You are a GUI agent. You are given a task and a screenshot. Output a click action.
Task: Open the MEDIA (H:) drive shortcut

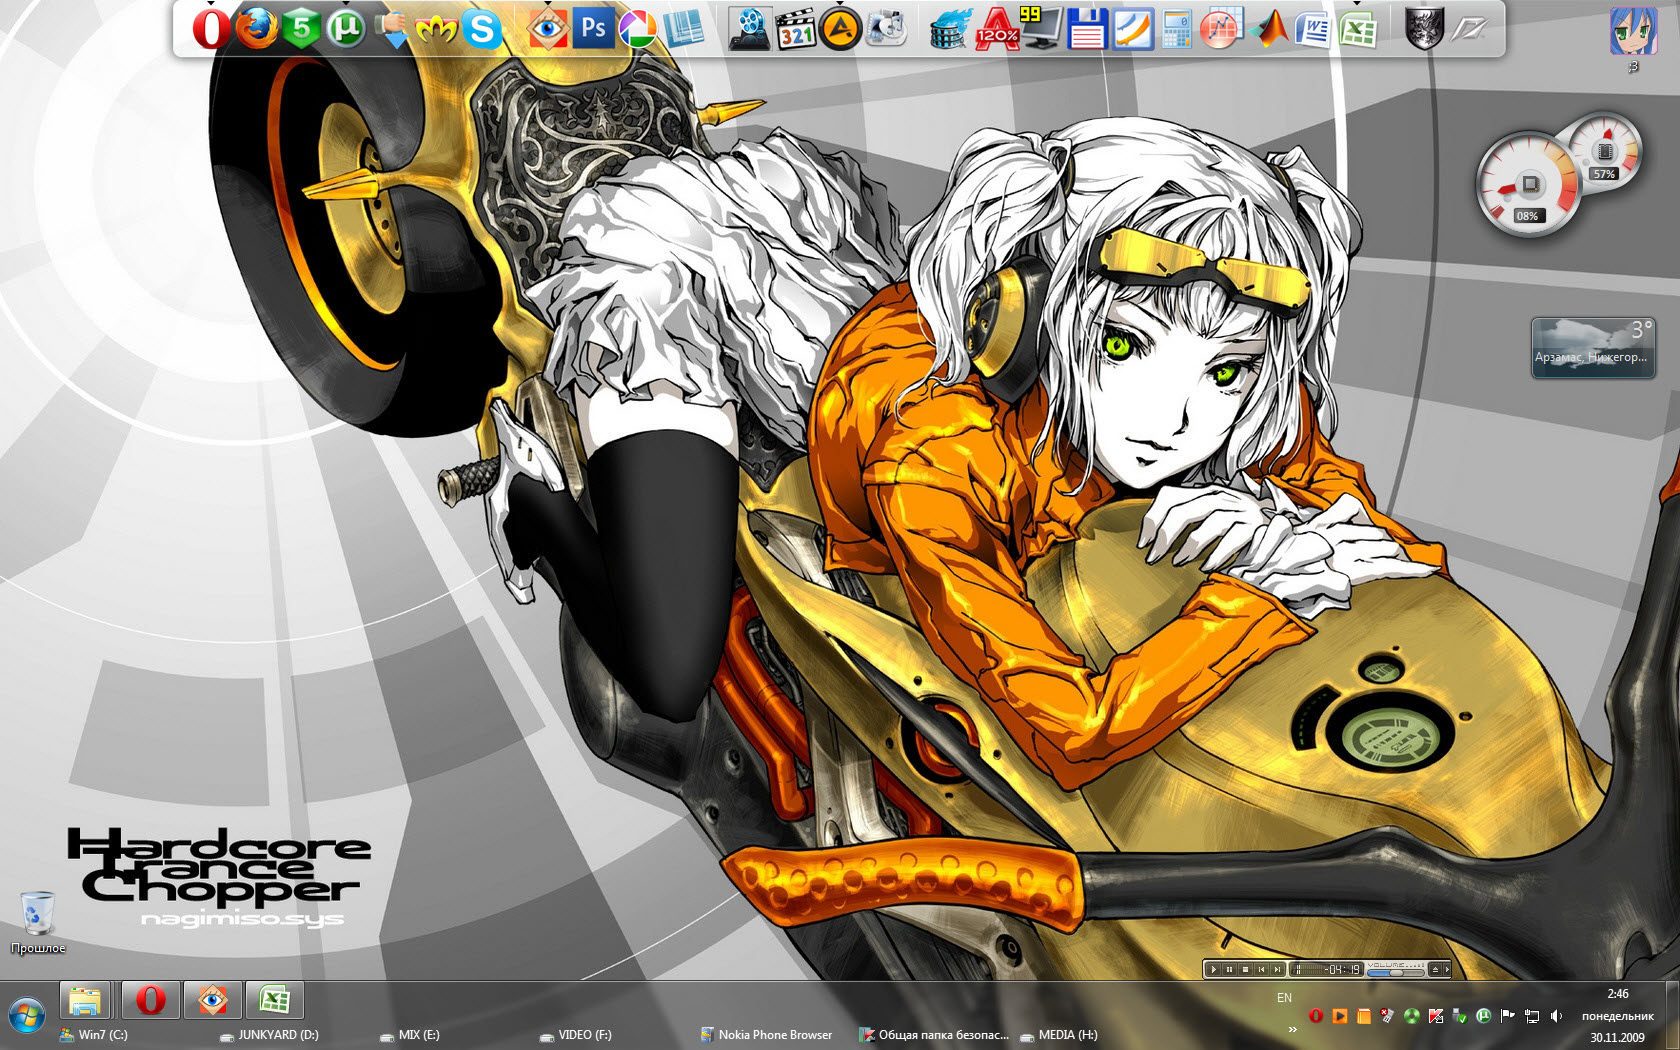click(1058, 1035)
